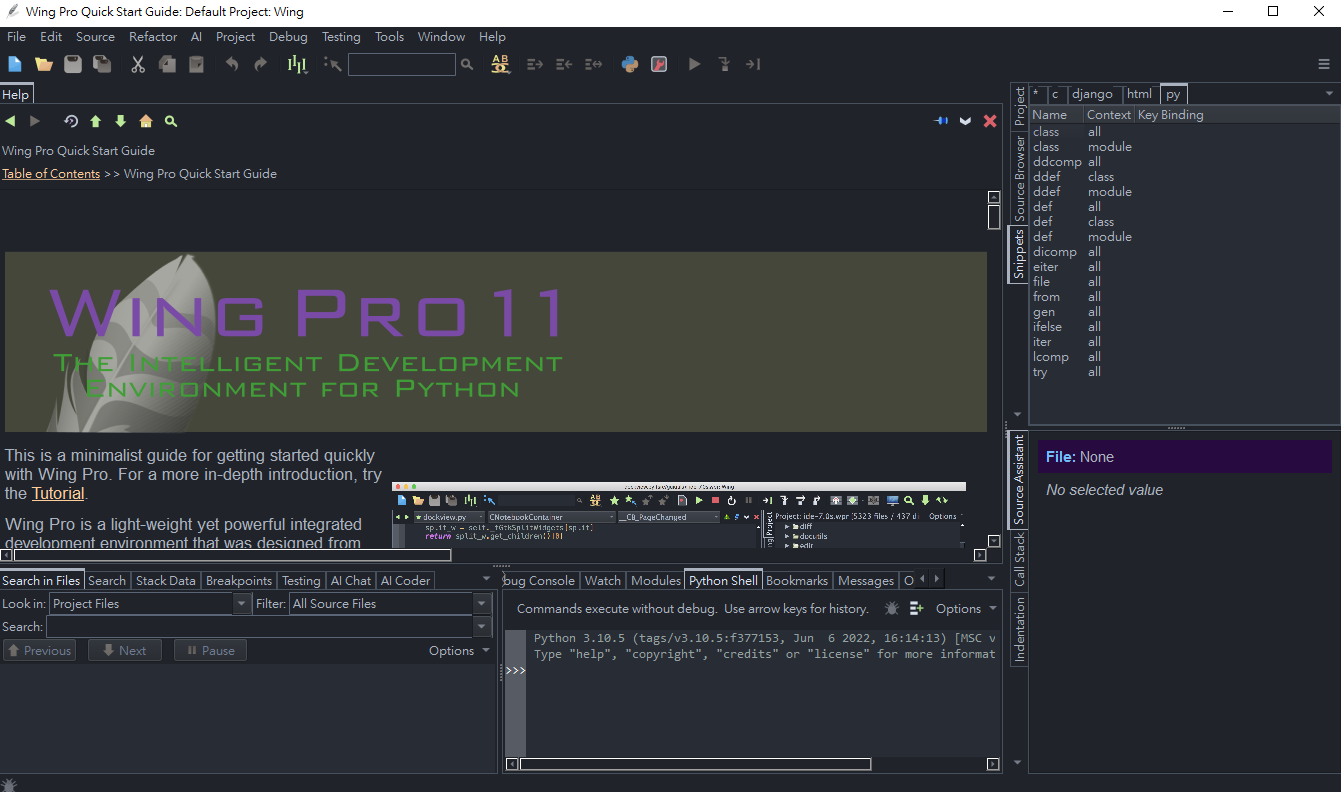Screen dimensions: 1341x792
Task: Click green down arrow in help viewer
Action: [x=121, y=121]
